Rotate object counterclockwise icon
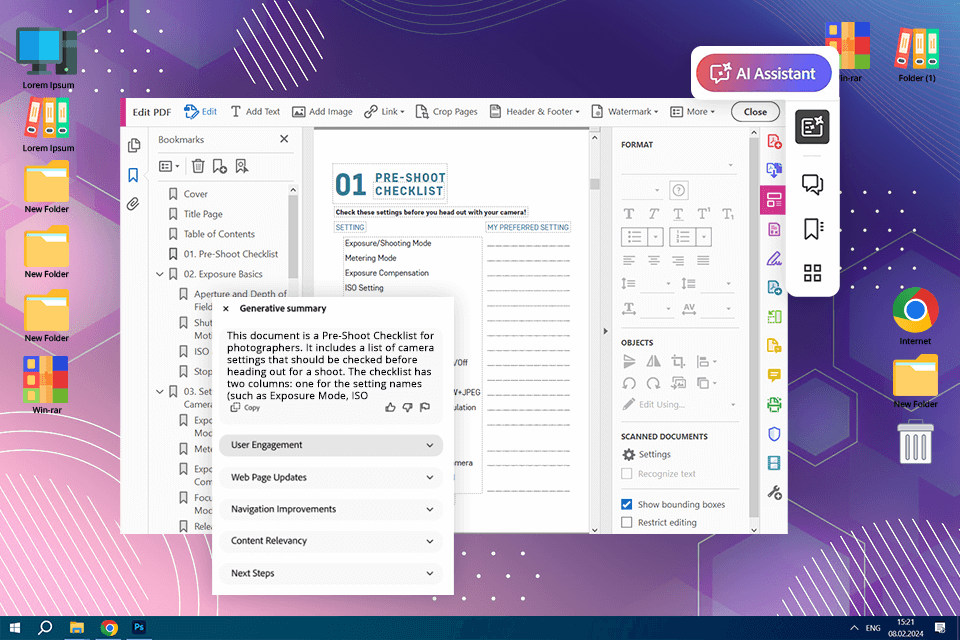The width and height of the screenshot is (960, 640). (x=629, y=383)
